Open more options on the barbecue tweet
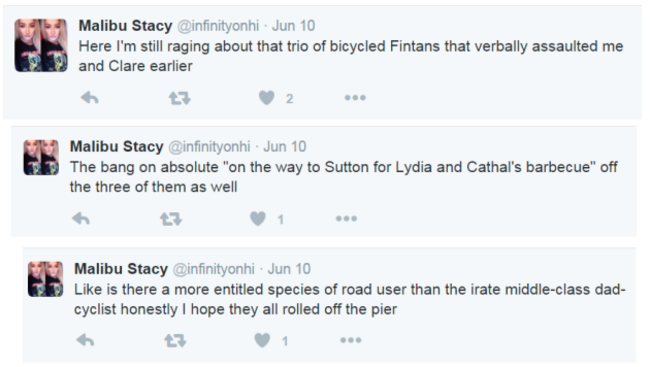The image size is (650, 367). 347,219
